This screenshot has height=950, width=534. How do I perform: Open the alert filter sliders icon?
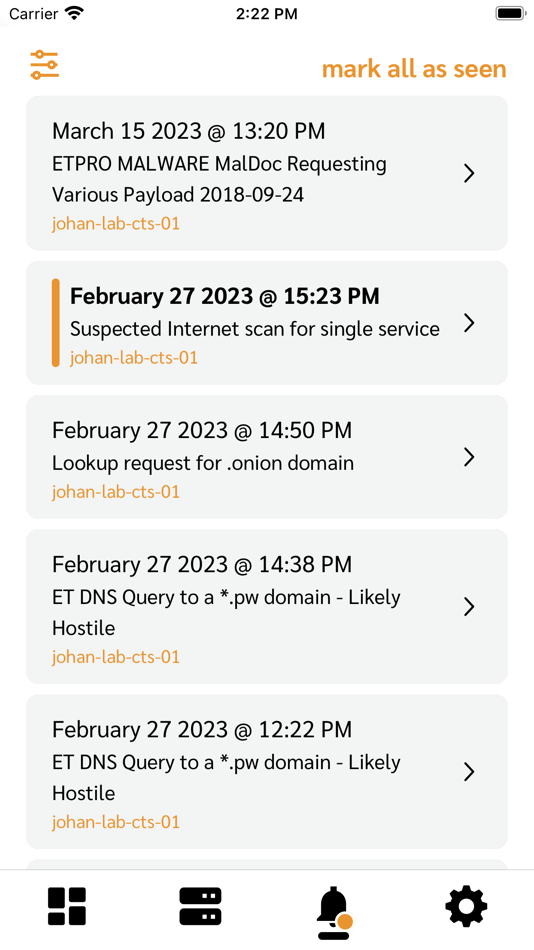(45, 65)
